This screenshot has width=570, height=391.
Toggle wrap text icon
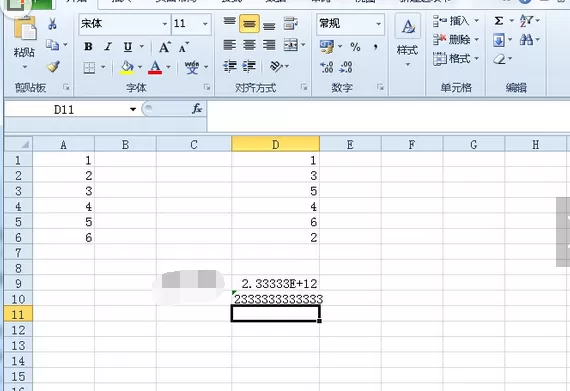(290, 23)
